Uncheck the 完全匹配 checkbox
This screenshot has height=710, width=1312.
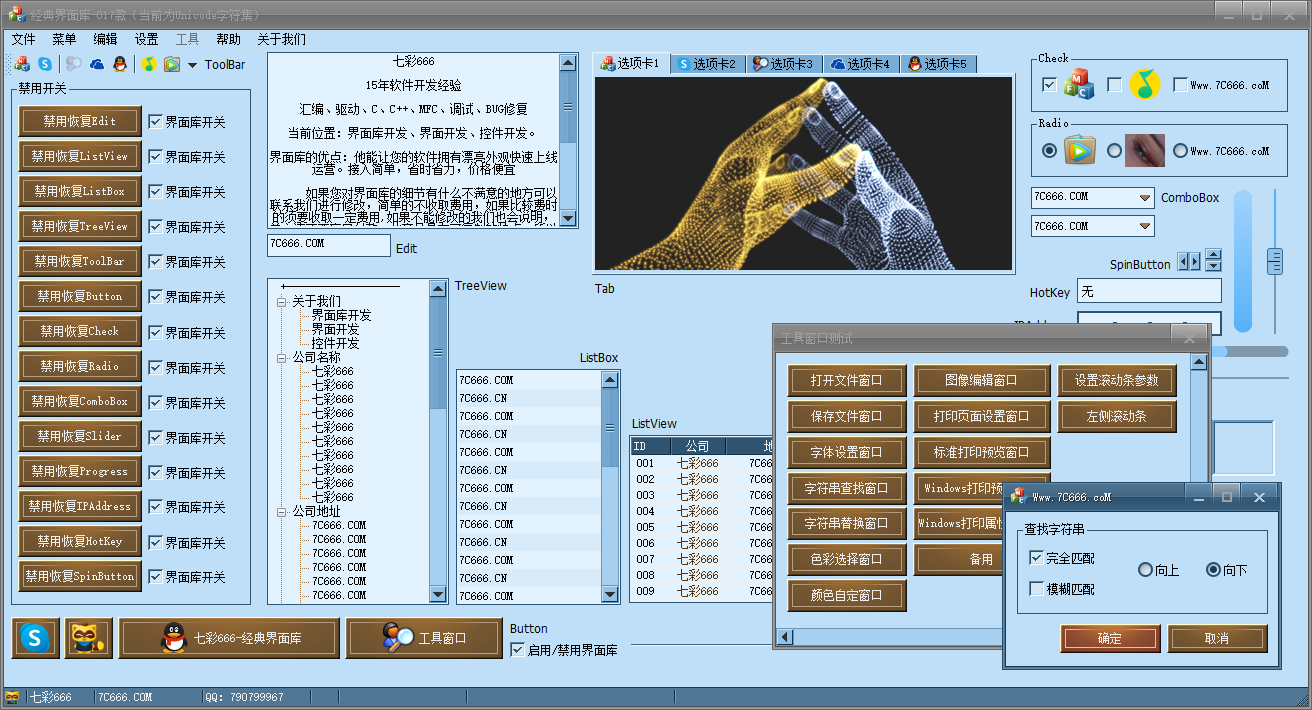click(1037, 558)
